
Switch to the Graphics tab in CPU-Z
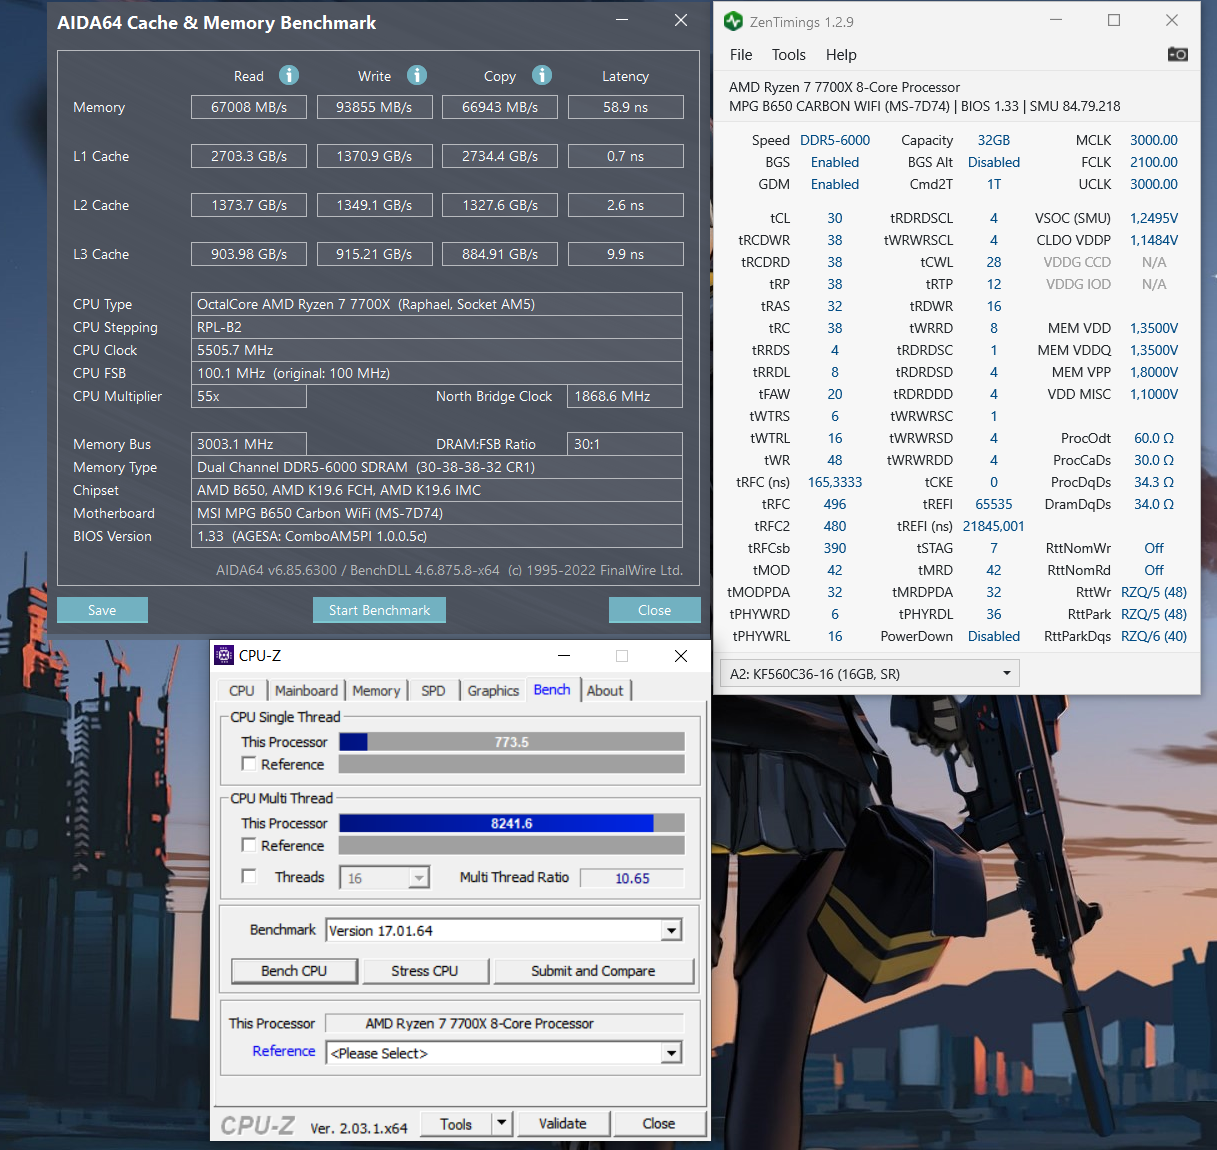click(x=493, y=691)
